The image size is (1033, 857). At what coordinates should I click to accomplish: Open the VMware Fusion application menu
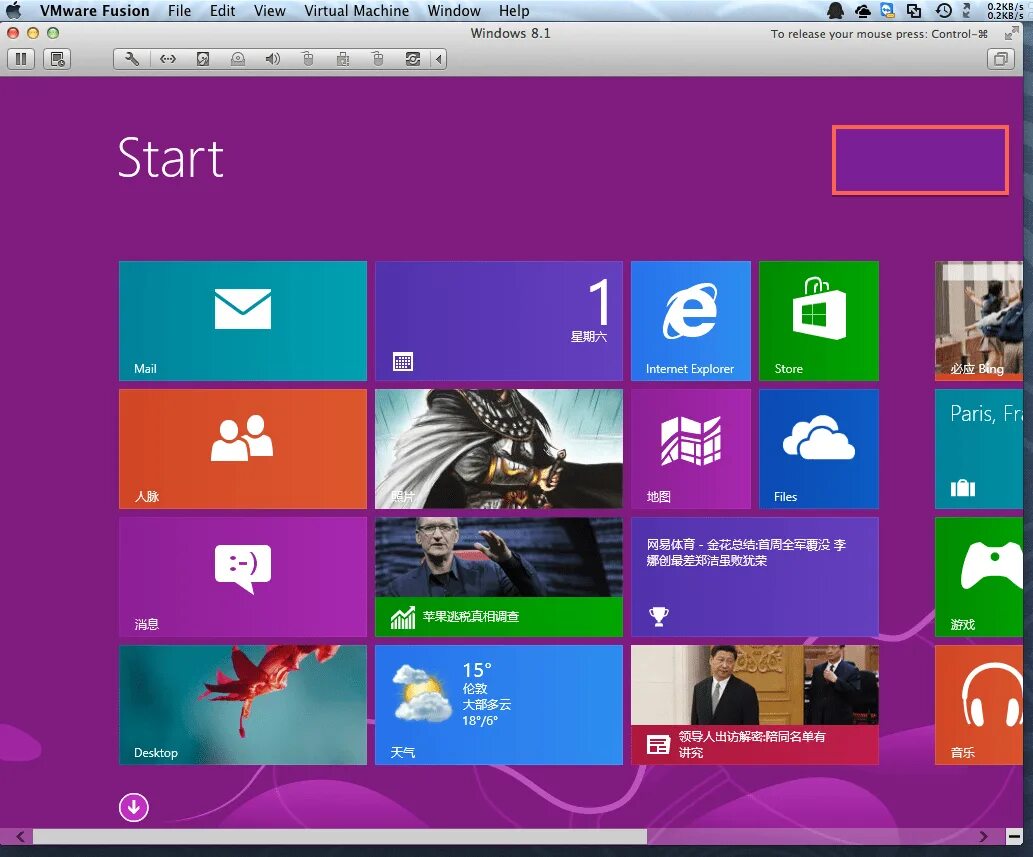pos(94,11)
